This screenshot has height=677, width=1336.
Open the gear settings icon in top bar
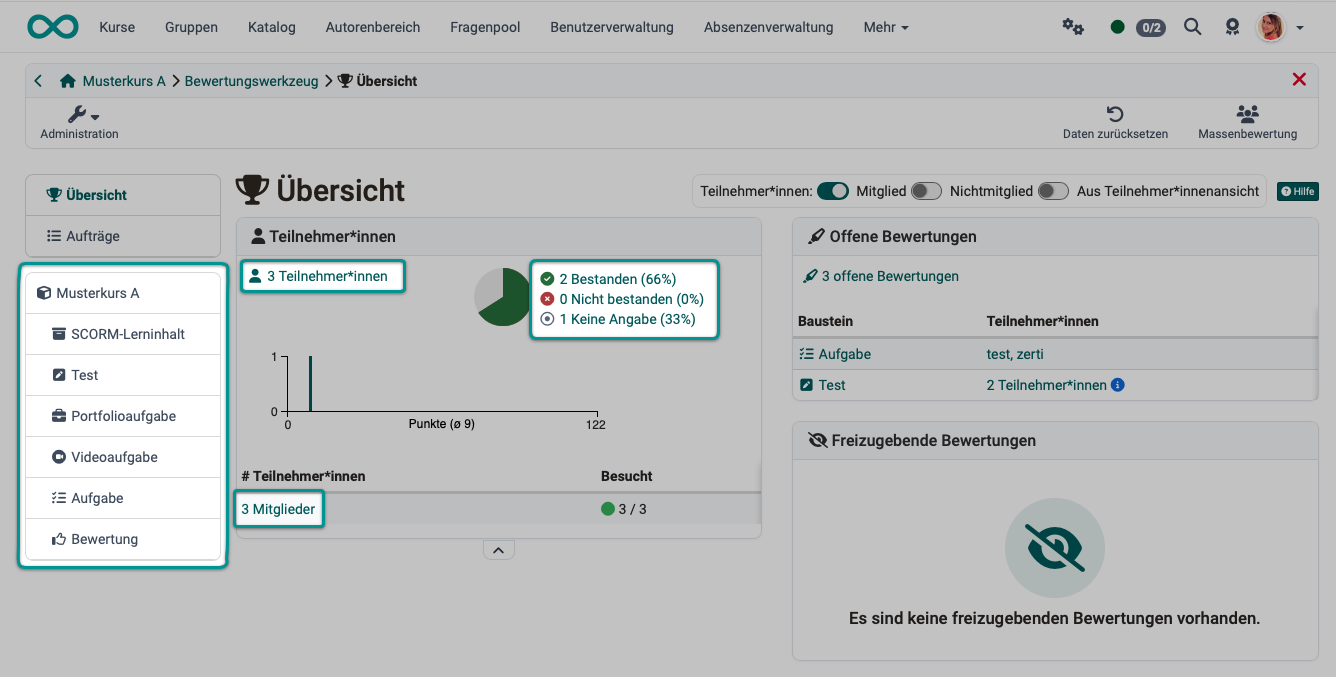pos(1073,27)
